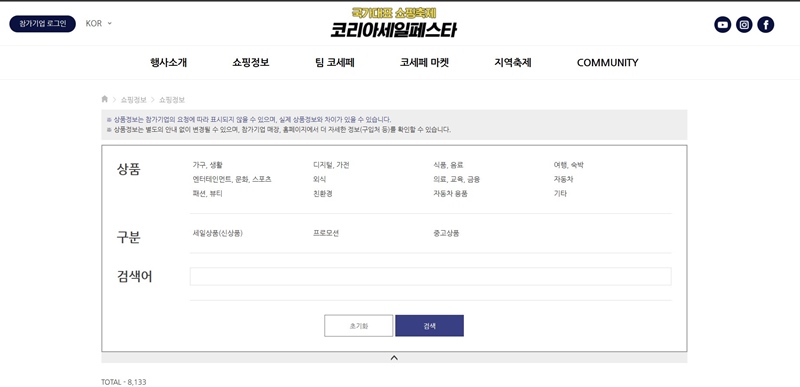
Task: Choose 세일상품(신상품) filter option
Action: click(217, 234)
